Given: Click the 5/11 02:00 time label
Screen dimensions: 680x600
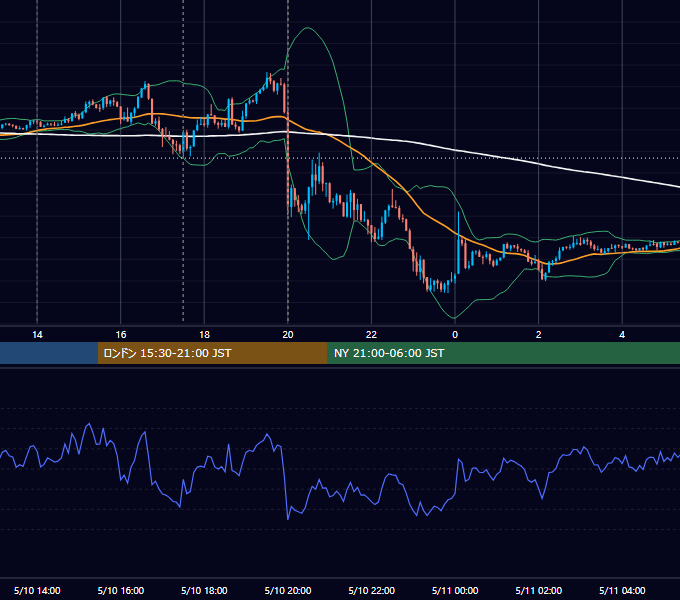Looking at the screenshot, I should [539, 590].
